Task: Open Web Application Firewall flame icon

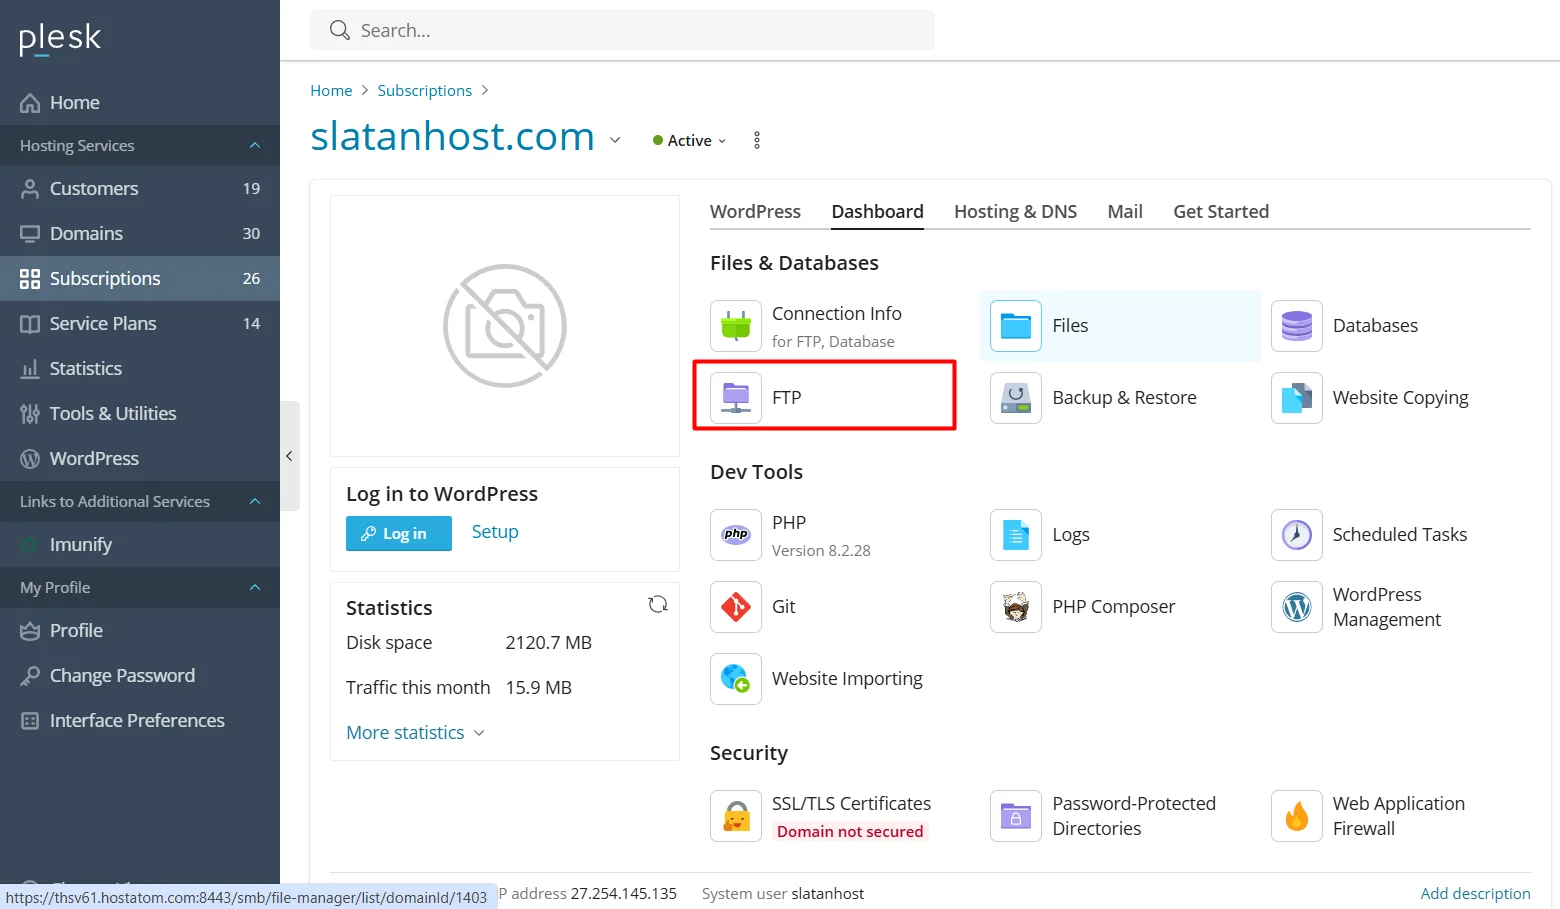Action: tap(1297, 816)
